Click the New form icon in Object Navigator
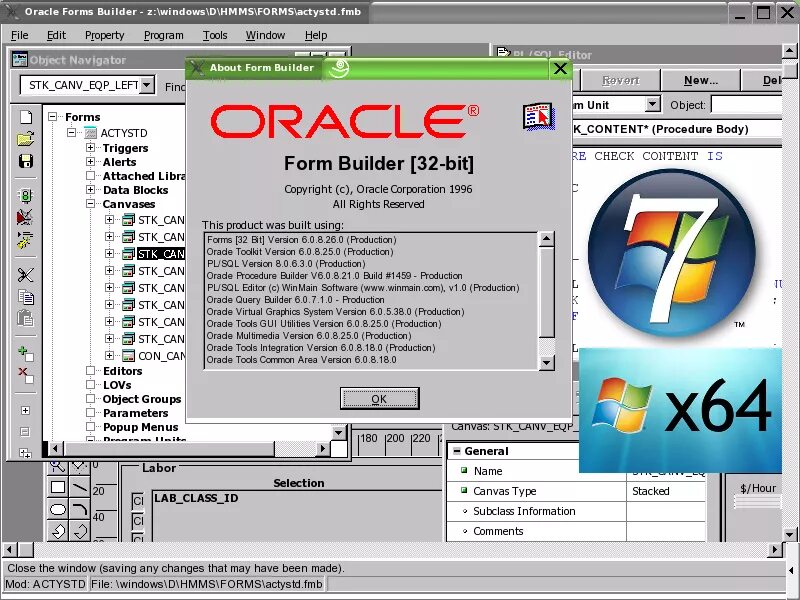Image resolution: width=800 pixels, height=600 pixels. tap(26, 117)
